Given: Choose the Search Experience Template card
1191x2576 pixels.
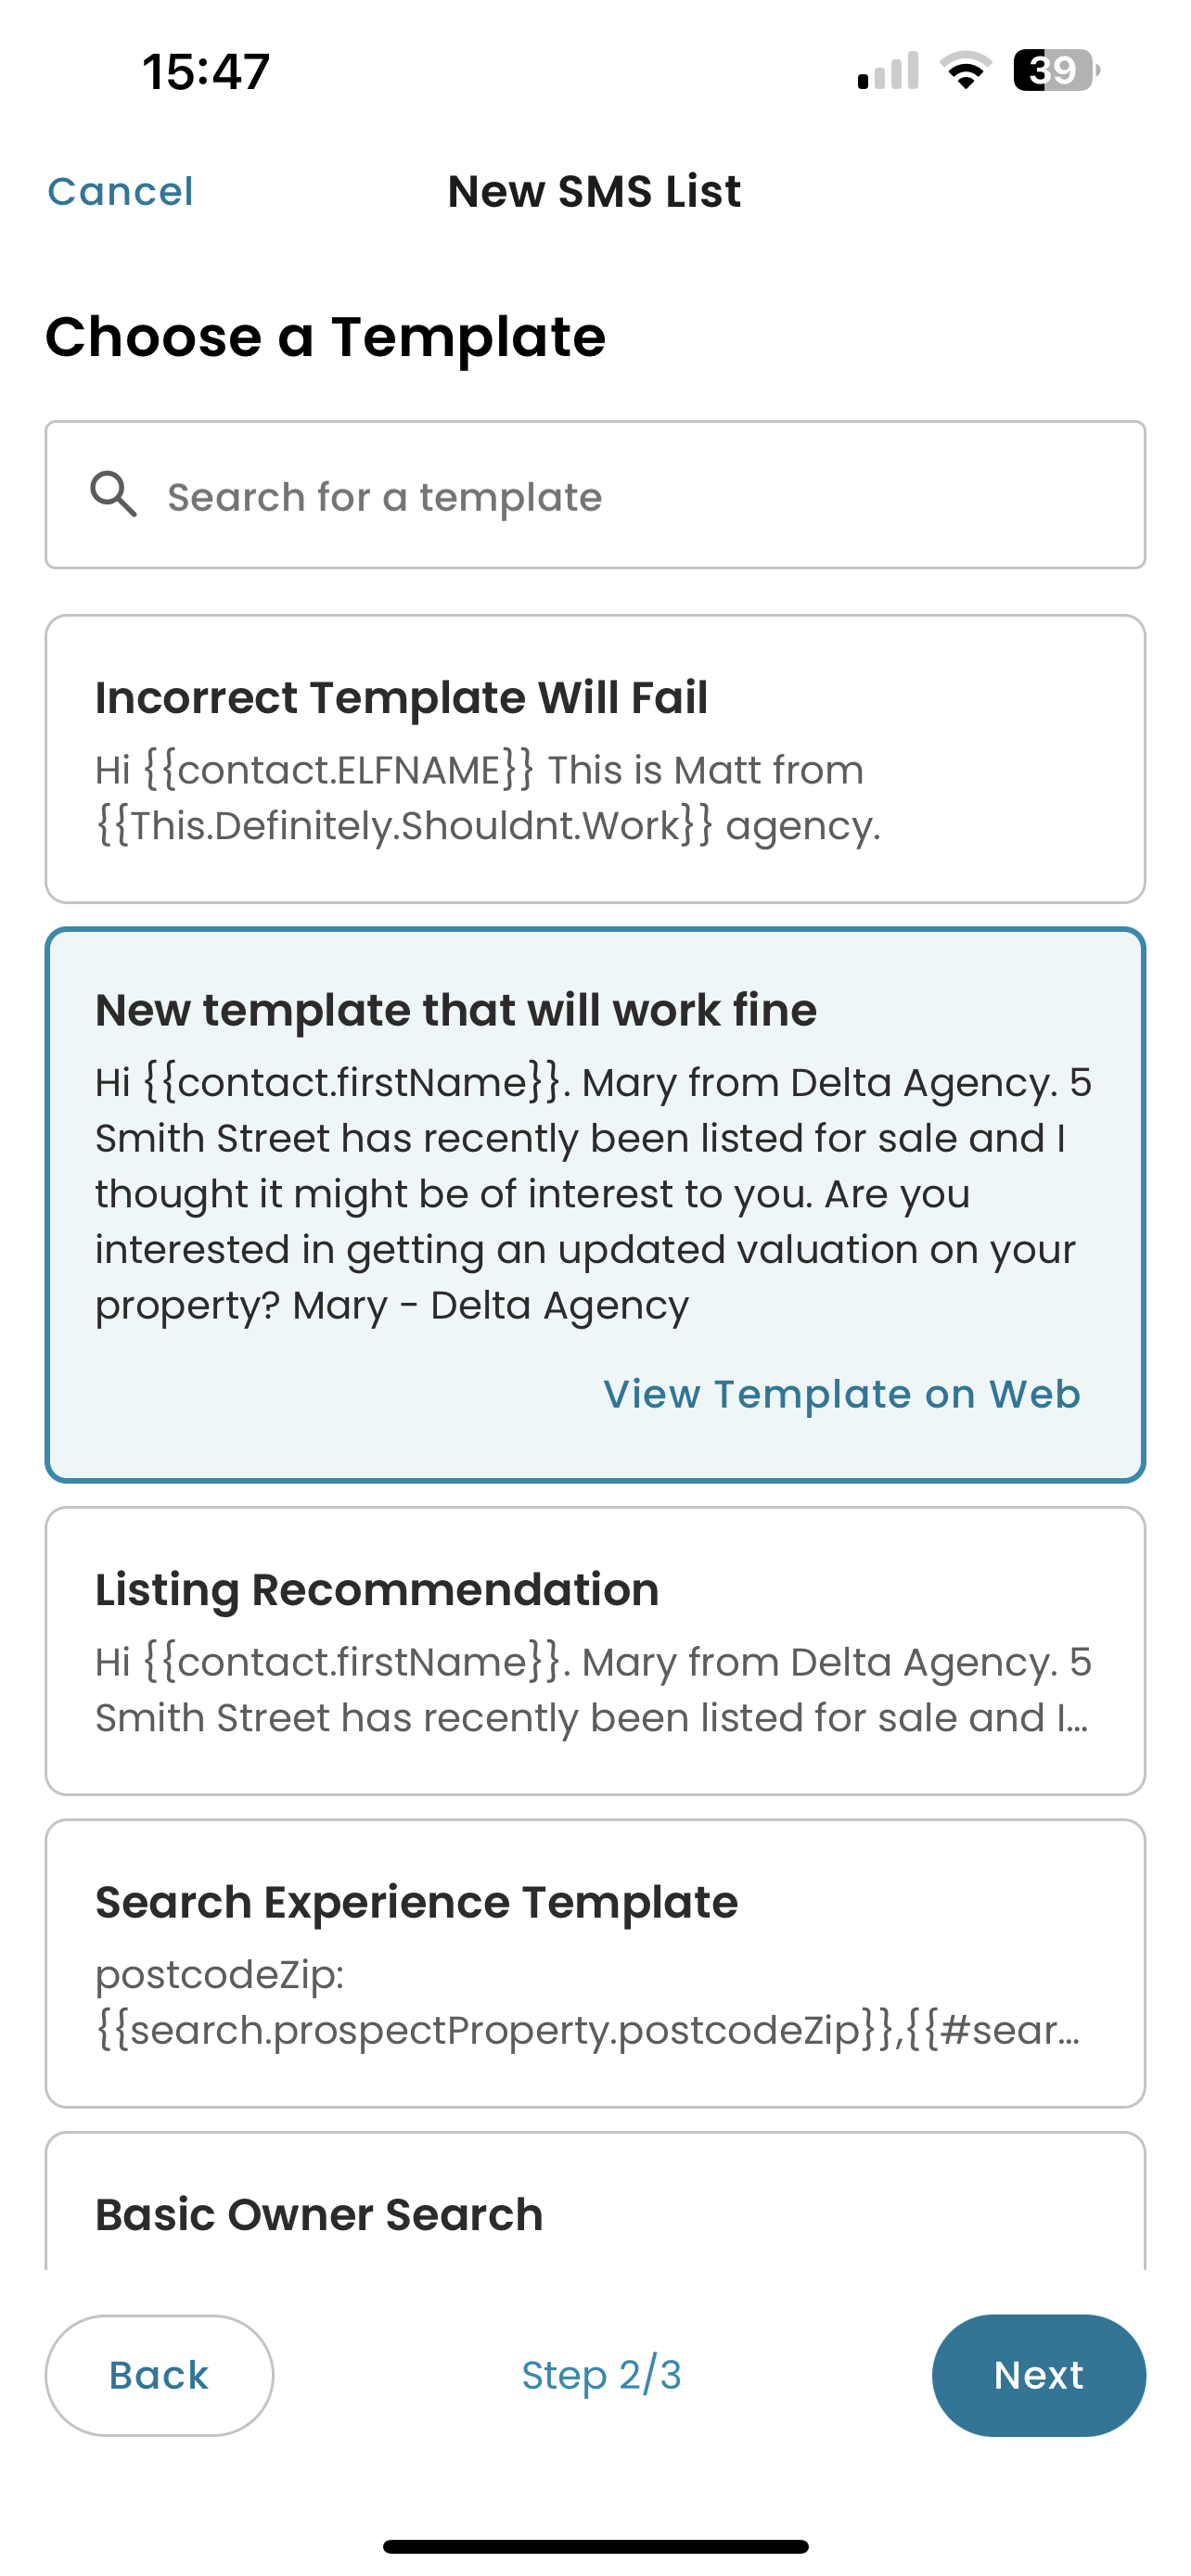Looking at the screenshot, I should tap(595, 1963).
